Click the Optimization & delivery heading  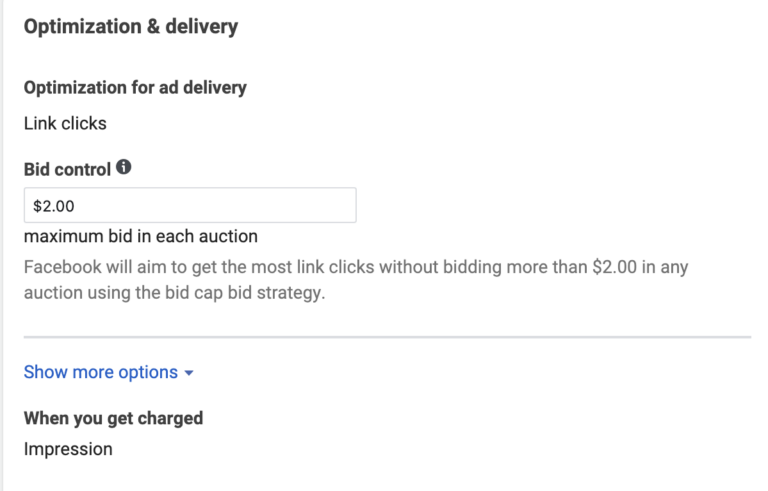click(x=131, y=27)
